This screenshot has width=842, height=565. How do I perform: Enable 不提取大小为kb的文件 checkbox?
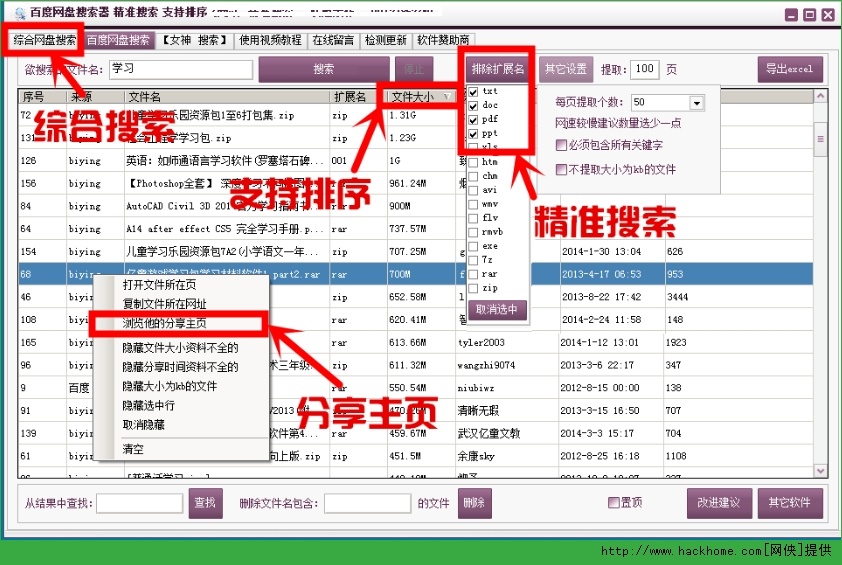pos(561,170)
